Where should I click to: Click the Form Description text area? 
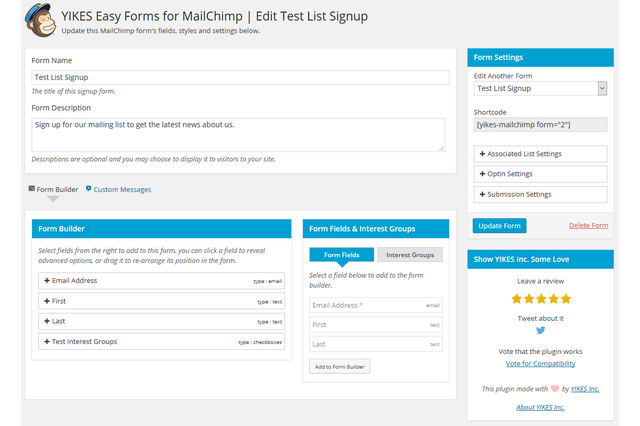click(238, 134)
